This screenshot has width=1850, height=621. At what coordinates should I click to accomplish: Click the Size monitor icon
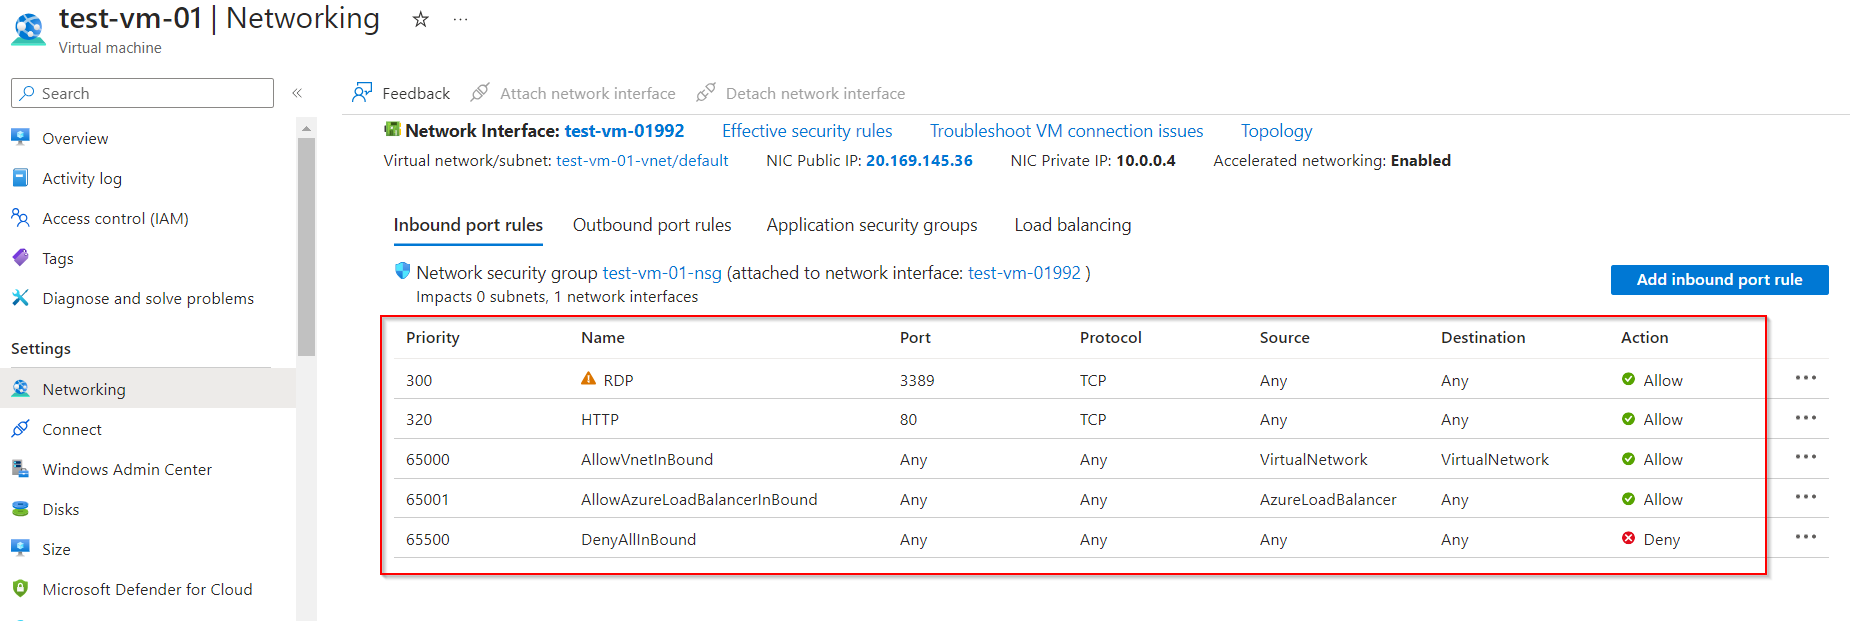20,548
